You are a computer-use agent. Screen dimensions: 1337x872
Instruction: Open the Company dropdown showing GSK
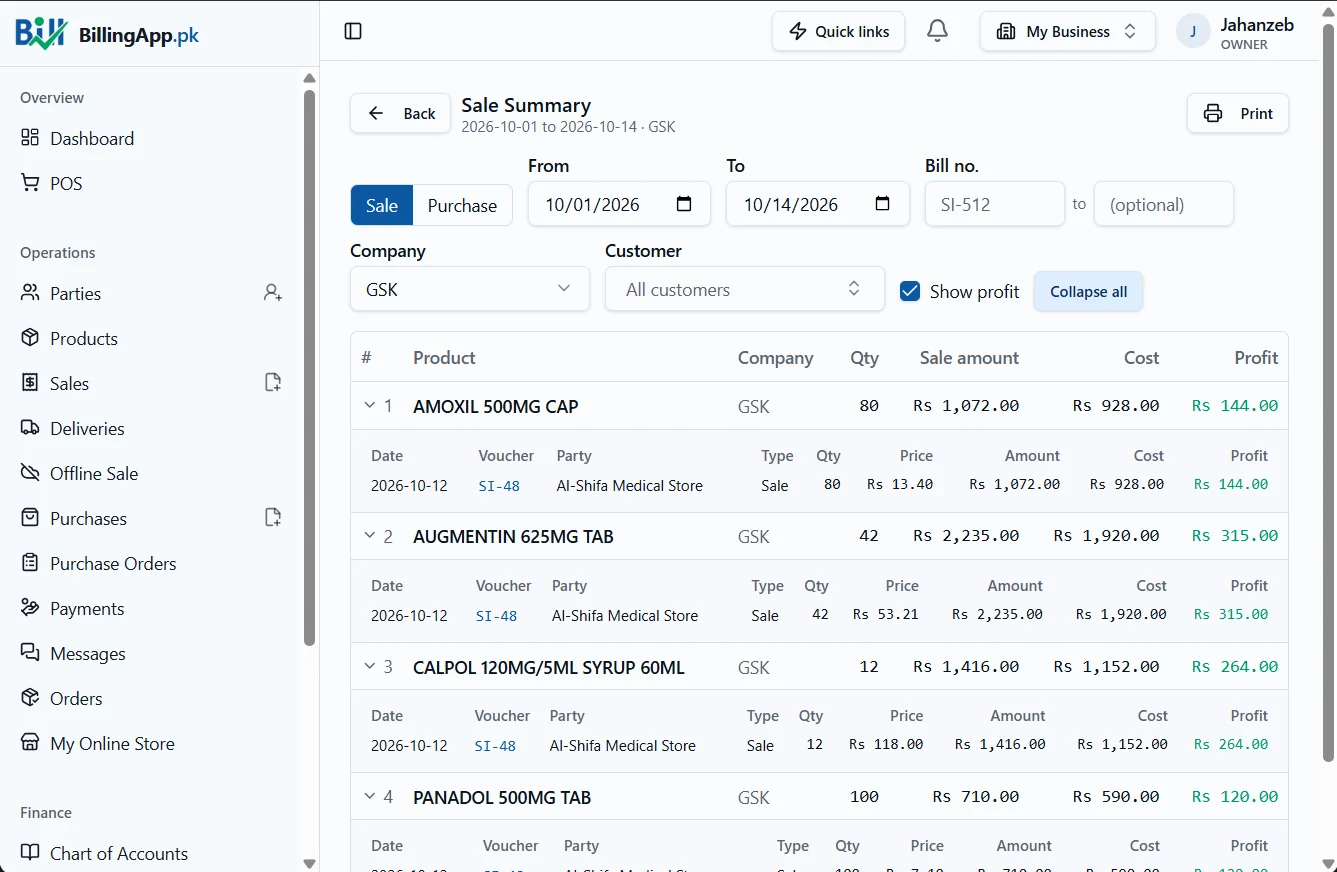coord(470,289)
